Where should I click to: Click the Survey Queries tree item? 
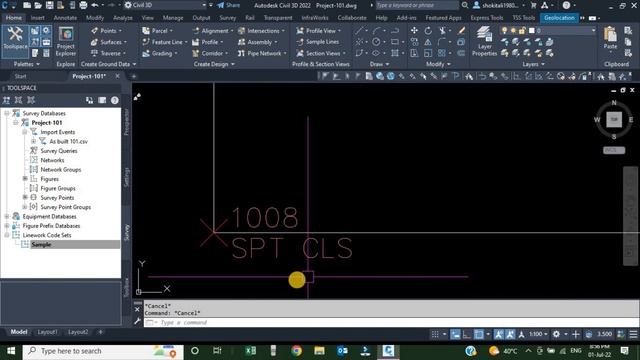click(x=59, y=151)
